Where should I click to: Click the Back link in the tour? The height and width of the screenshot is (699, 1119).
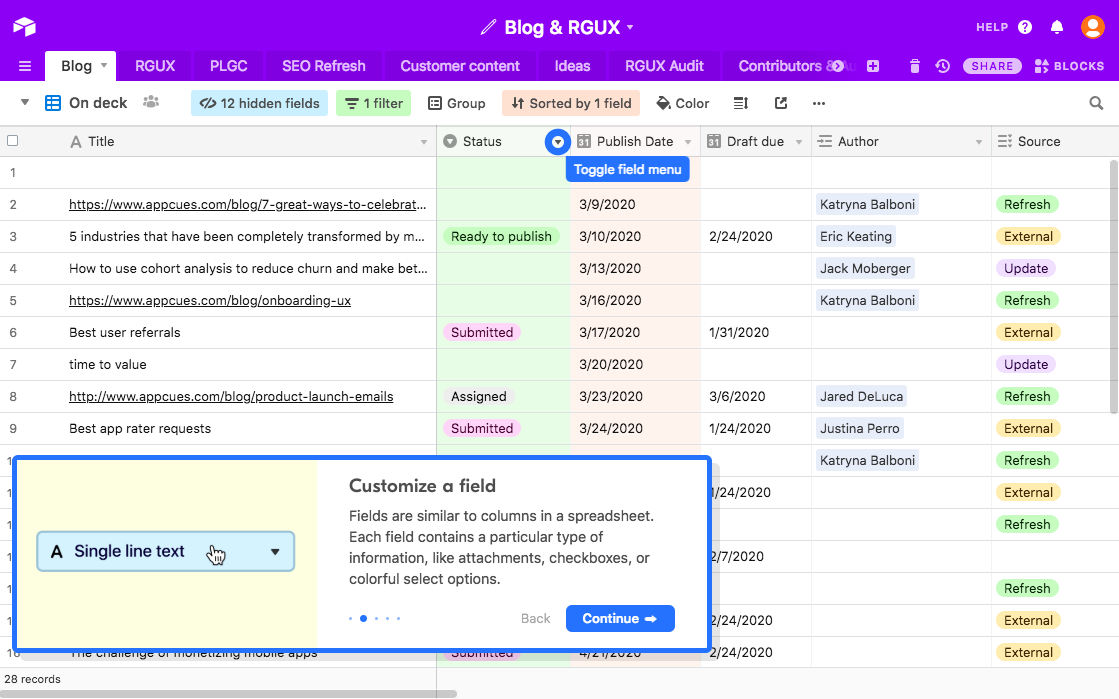pos(535,618)
